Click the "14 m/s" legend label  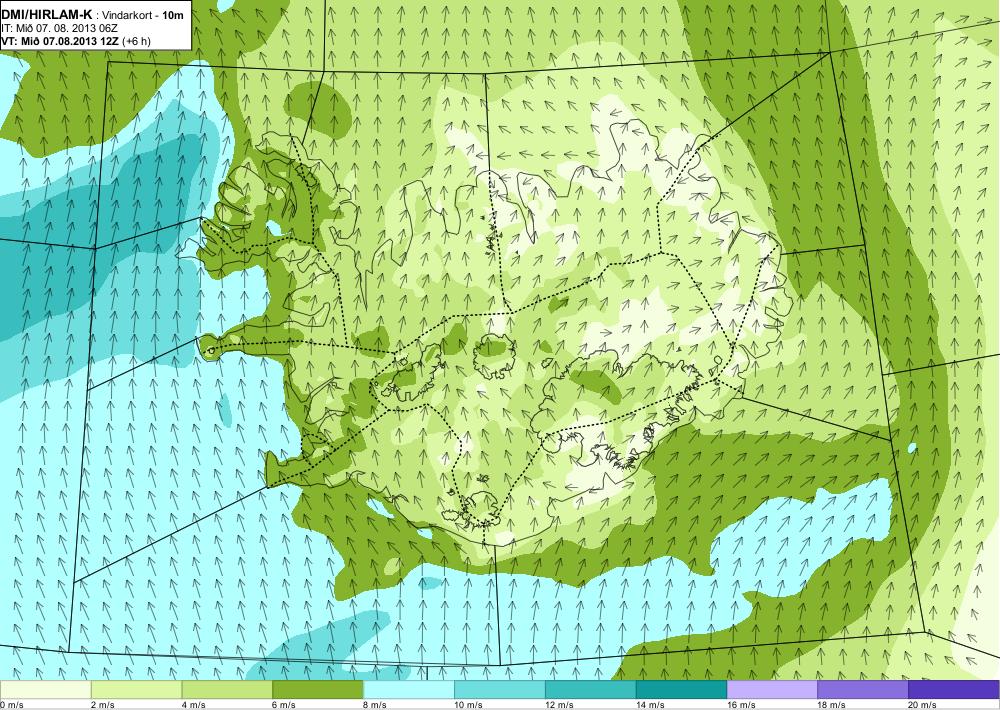tap(650, 705)
